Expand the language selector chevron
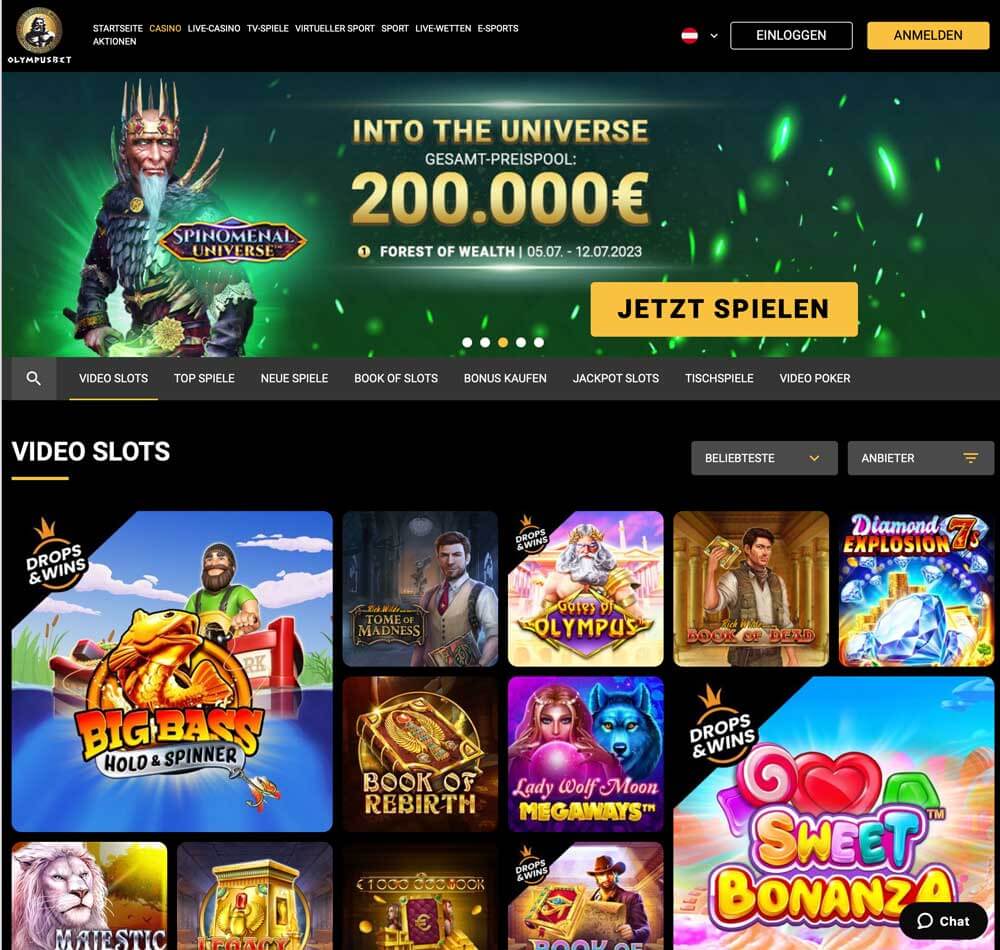The width and height of the screenshot is (1000, 950). tap(714, 36)
